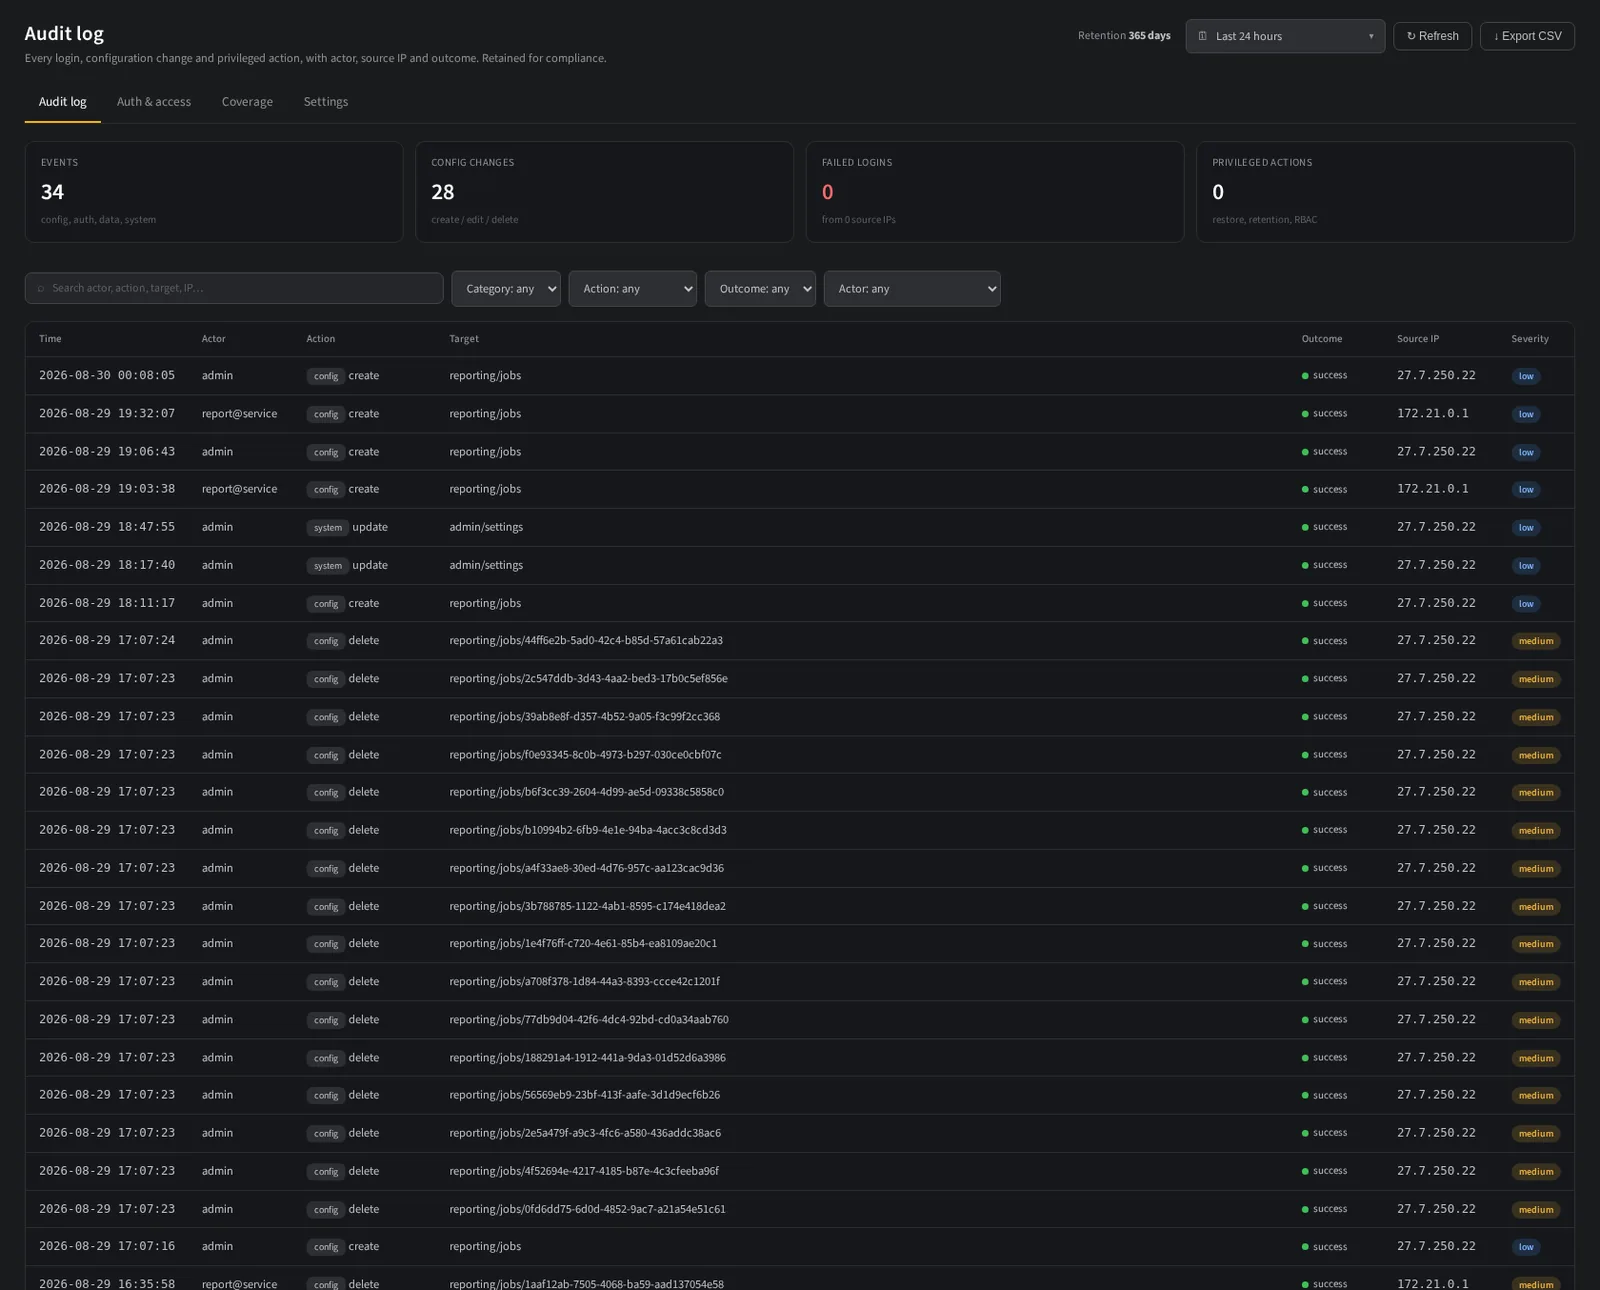Viewport: 1600px width, 1290px height.
Task: Click the Outcome column header
Action: point(1322,339)
